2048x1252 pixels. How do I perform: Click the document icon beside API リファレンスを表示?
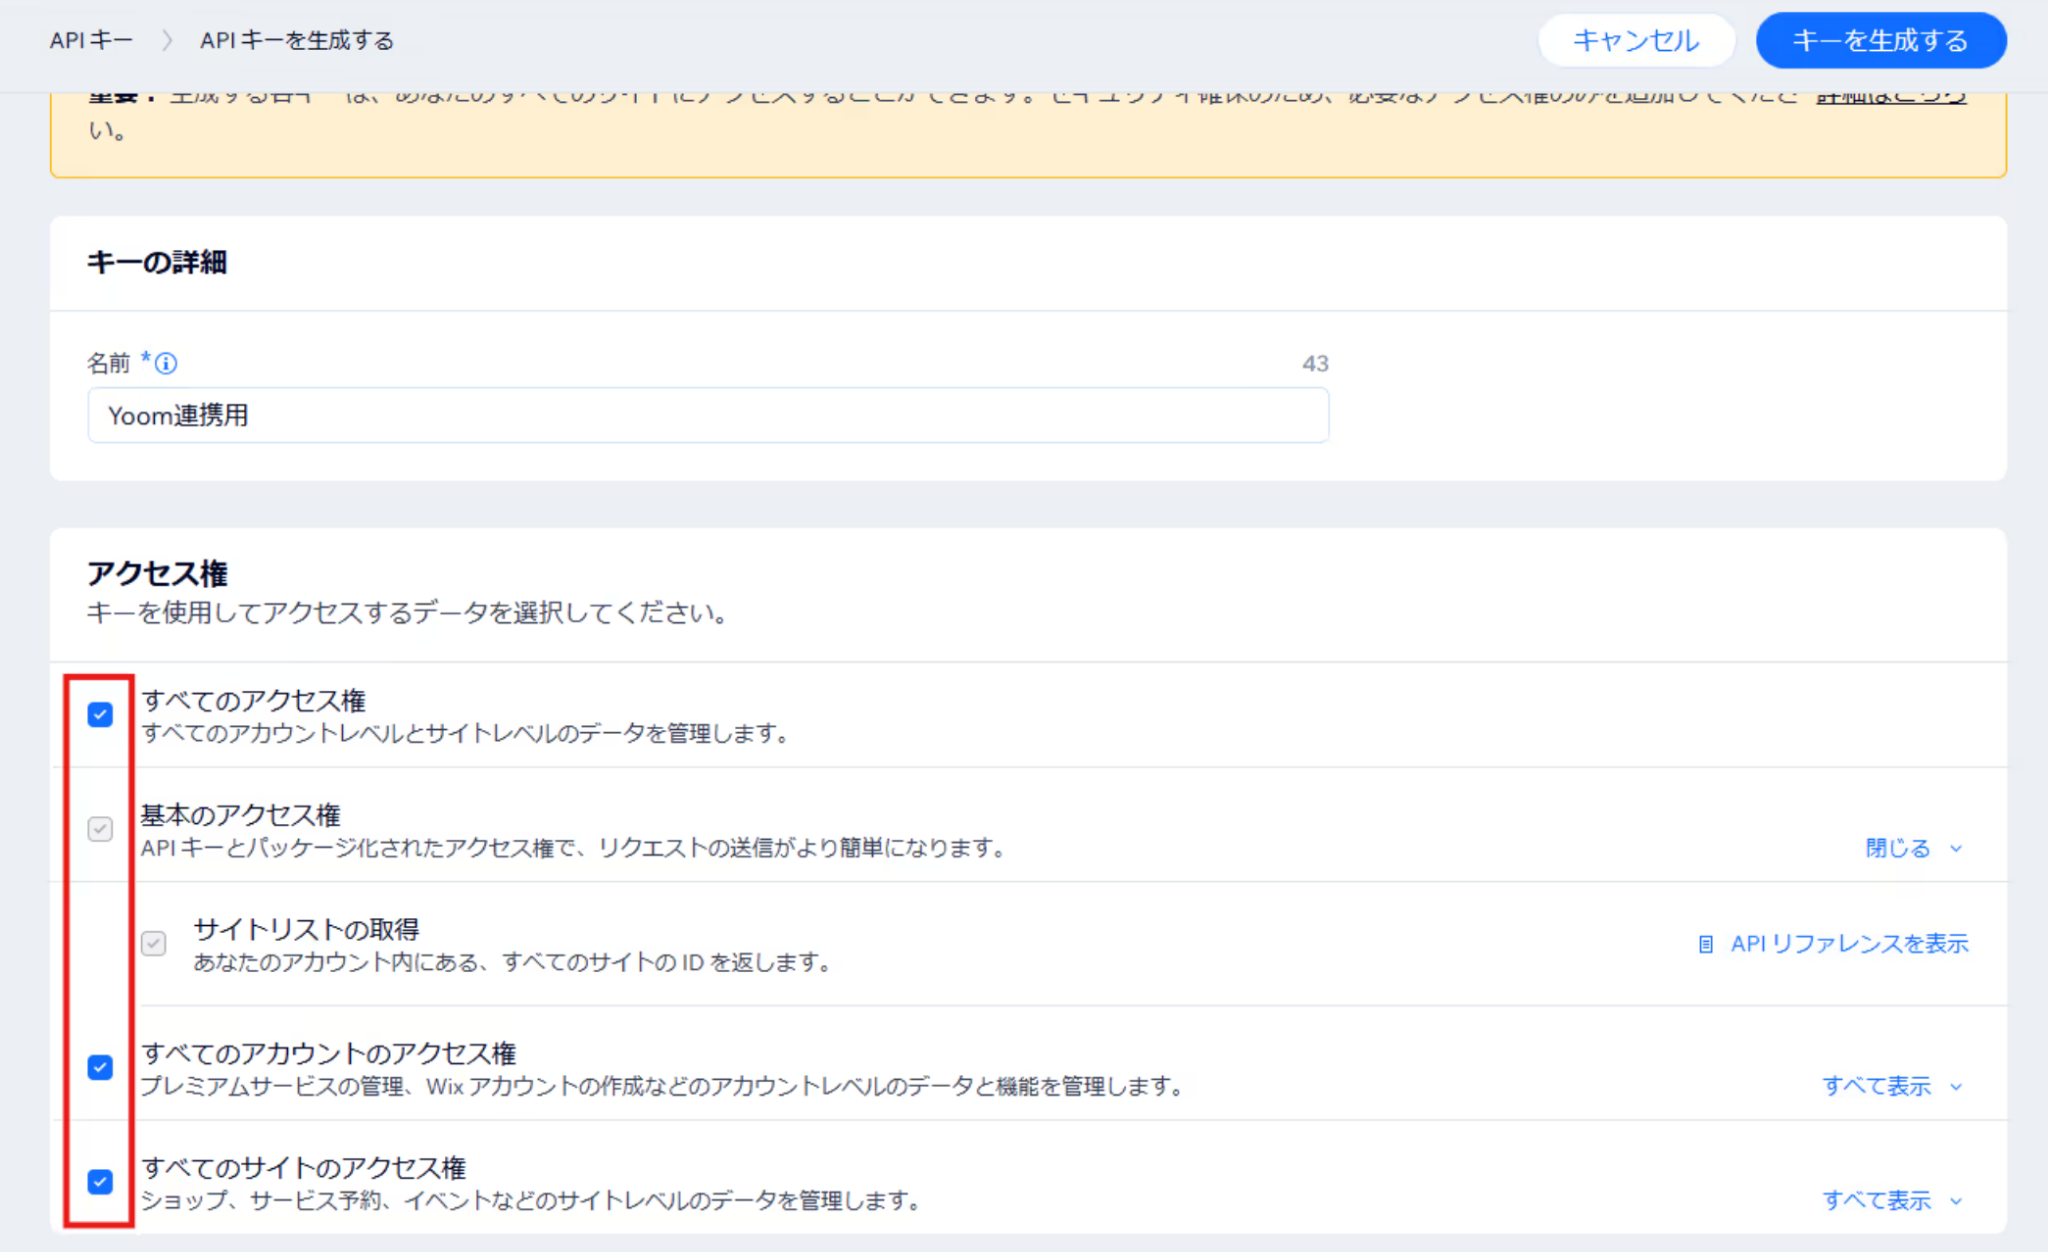point(1706,944)
